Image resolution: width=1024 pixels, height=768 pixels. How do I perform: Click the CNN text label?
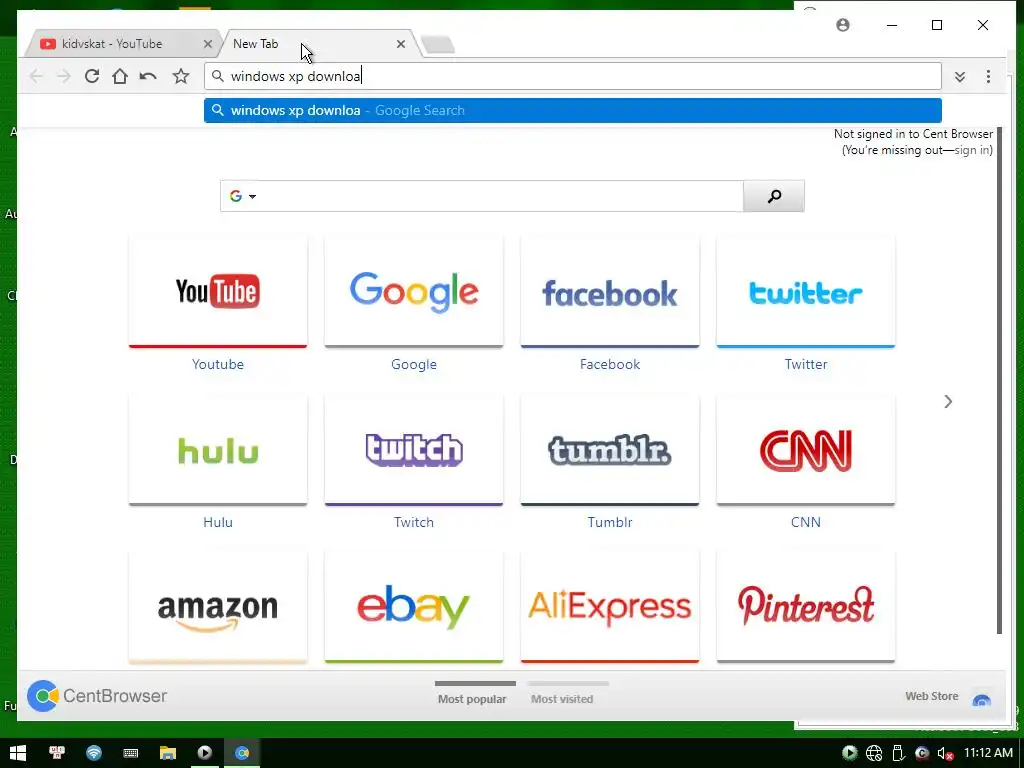point(805,522)
